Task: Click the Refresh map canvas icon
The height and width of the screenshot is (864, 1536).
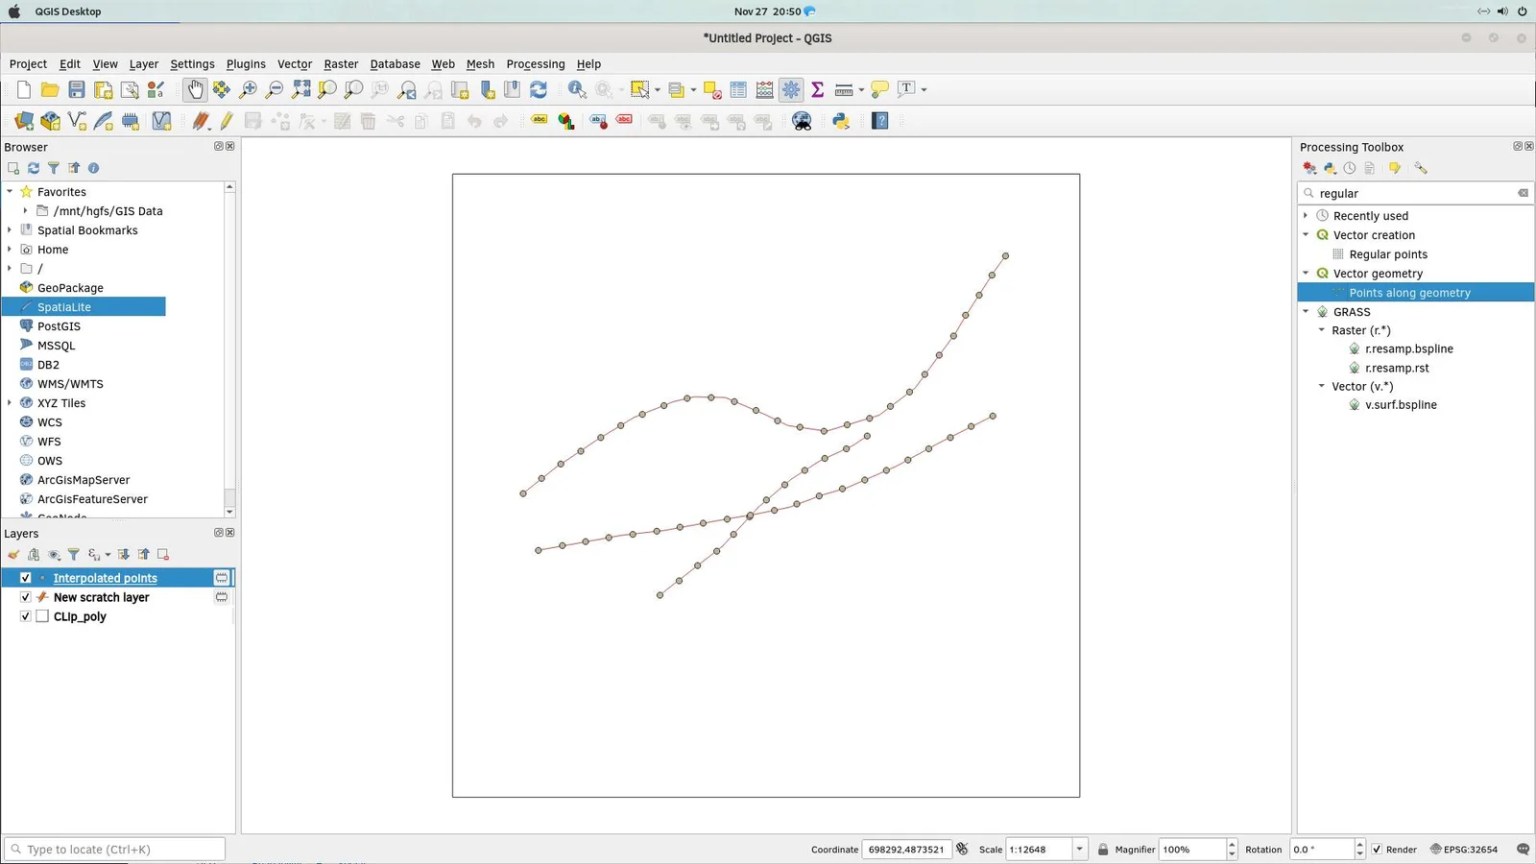Action: 538,89
